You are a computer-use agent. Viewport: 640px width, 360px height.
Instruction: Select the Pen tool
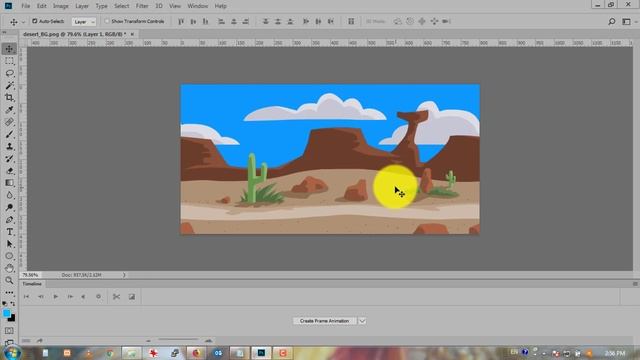tap(9, 220)
